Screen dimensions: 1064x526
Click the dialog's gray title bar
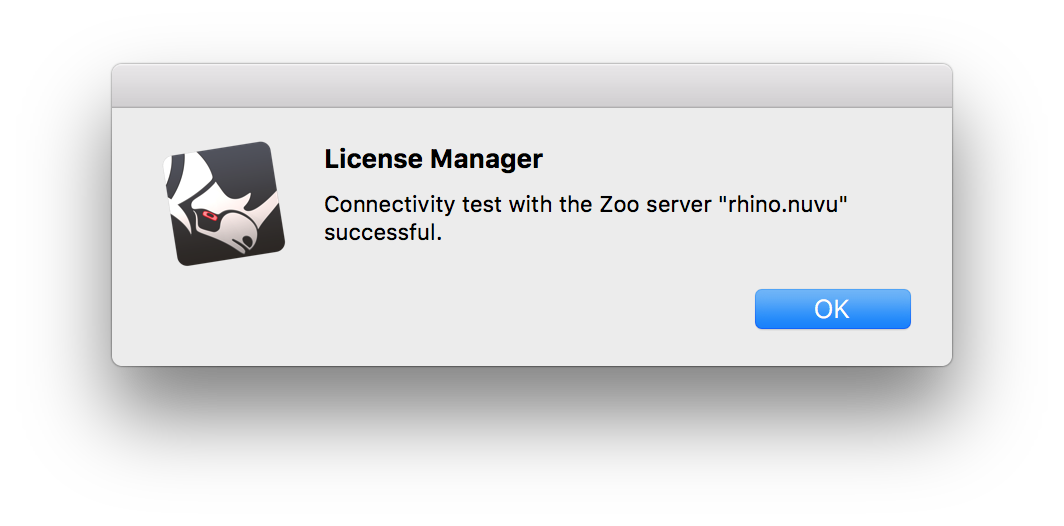532,86
